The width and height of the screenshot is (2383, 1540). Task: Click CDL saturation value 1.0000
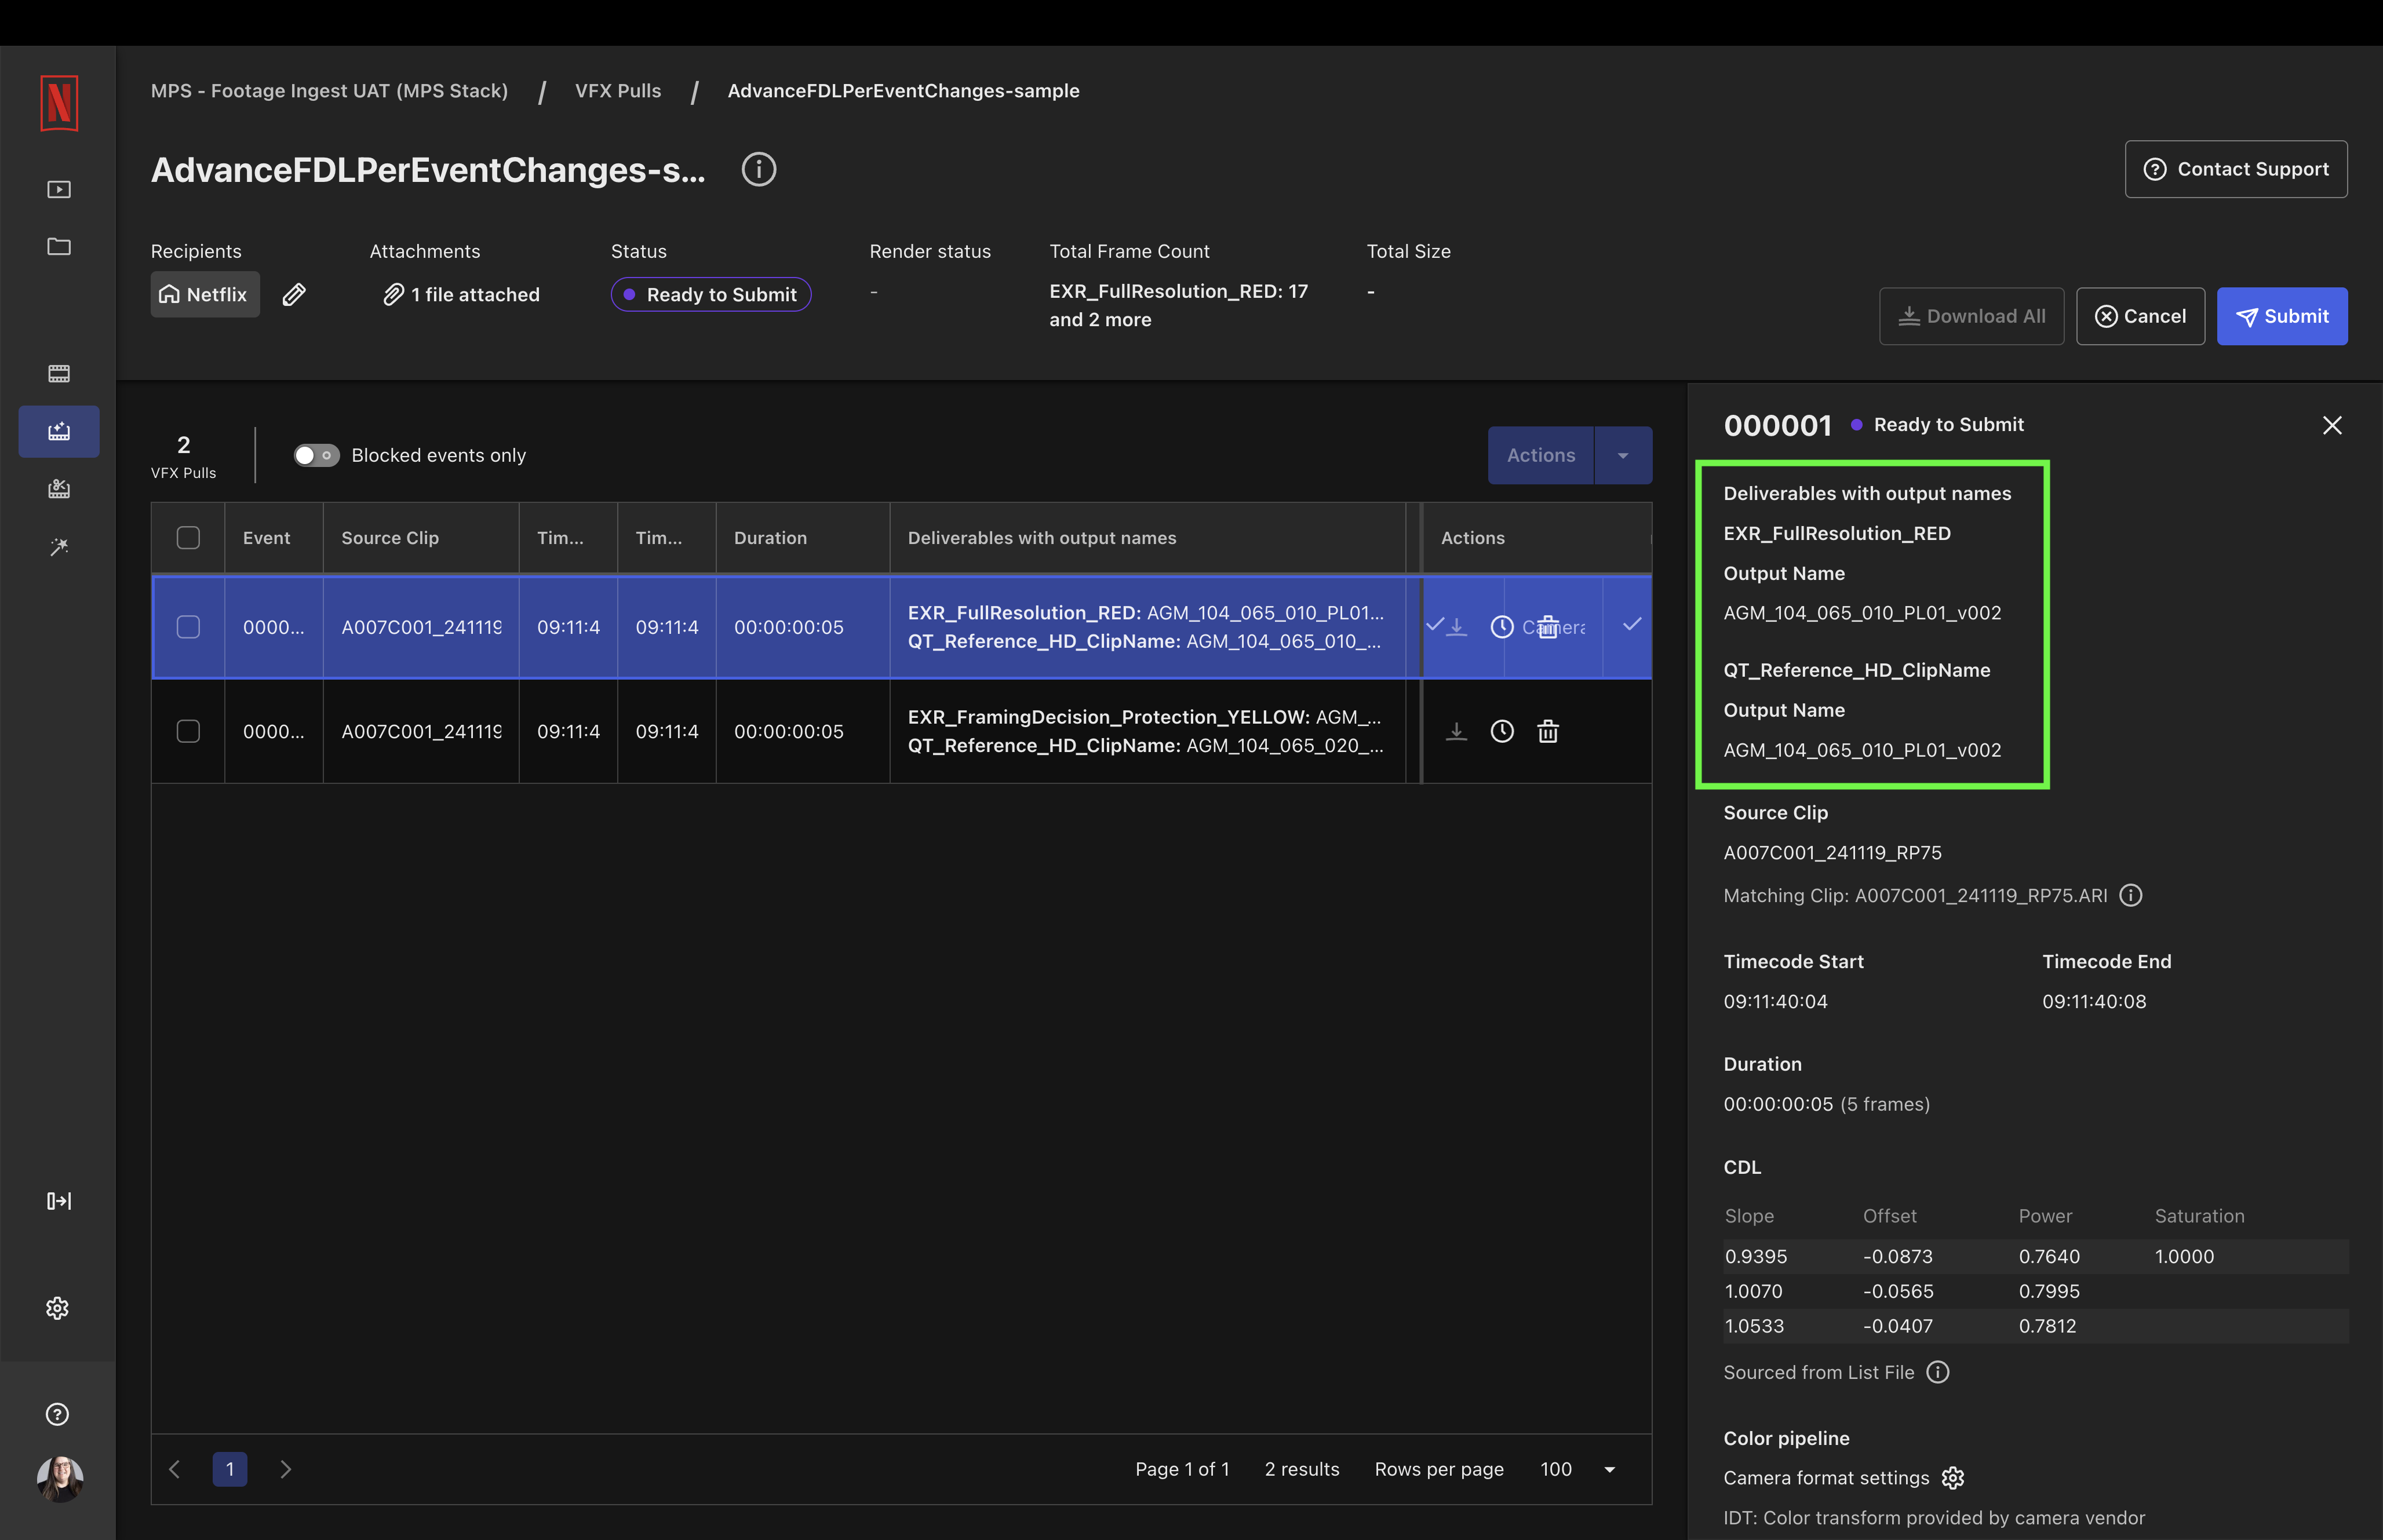[2184, 1256]
